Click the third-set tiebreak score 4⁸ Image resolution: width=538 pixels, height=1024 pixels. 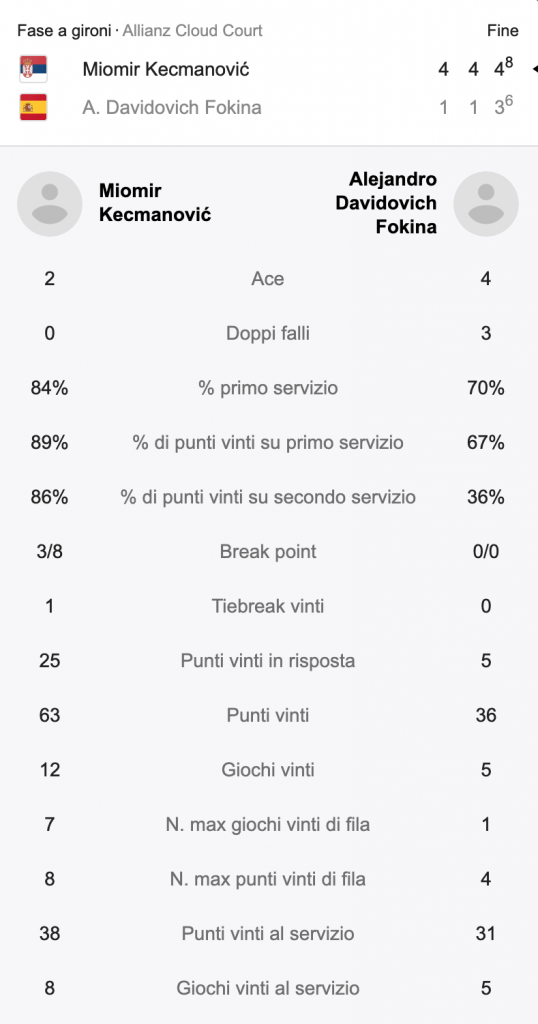(503, 68)
